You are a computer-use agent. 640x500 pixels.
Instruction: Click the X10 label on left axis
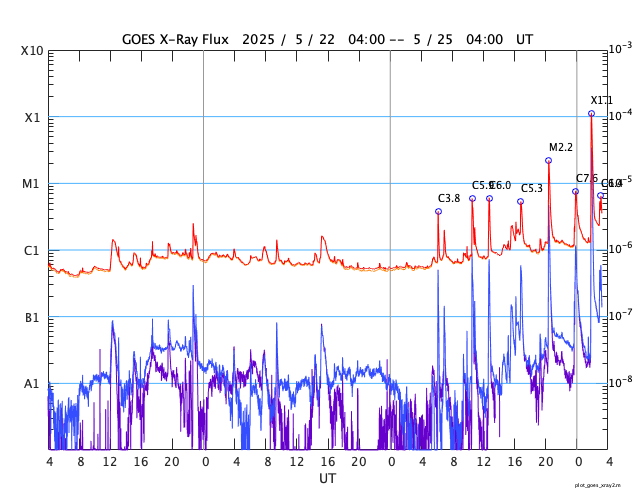click(32, 51)
